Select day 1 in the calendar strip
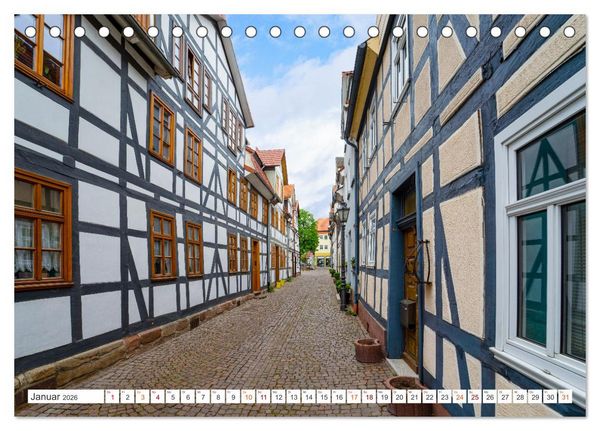Screen dimensions: 600x431 (x=112, y=397)
